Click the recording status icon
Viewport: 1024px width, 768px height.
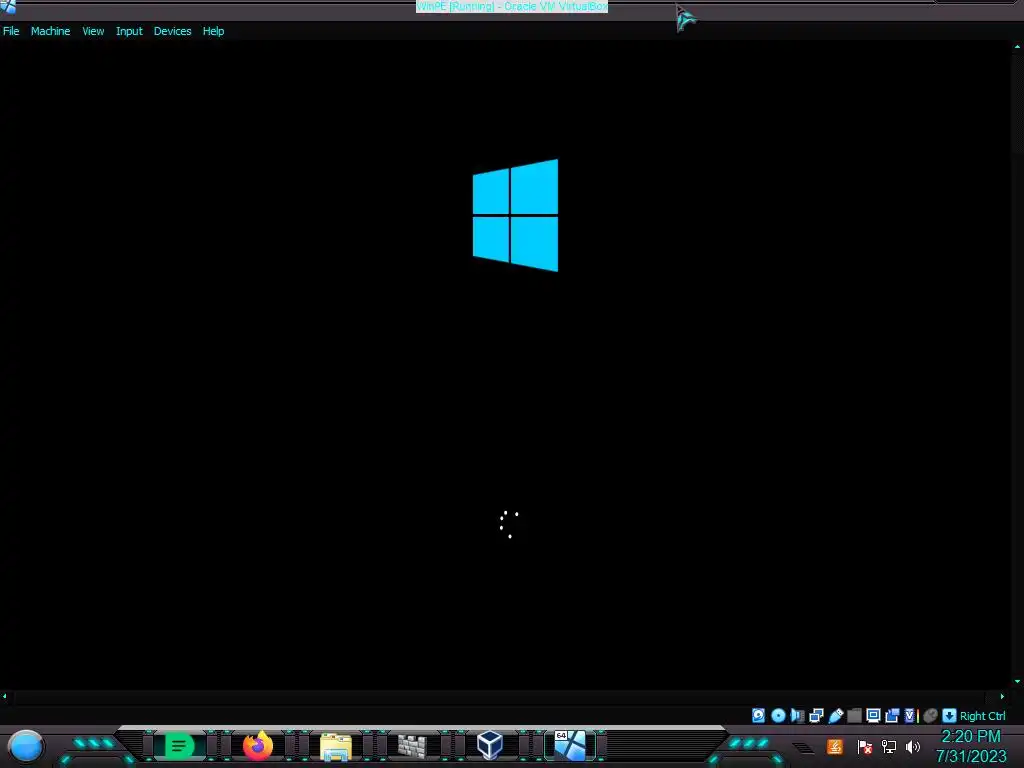click(x=892, y=716)
